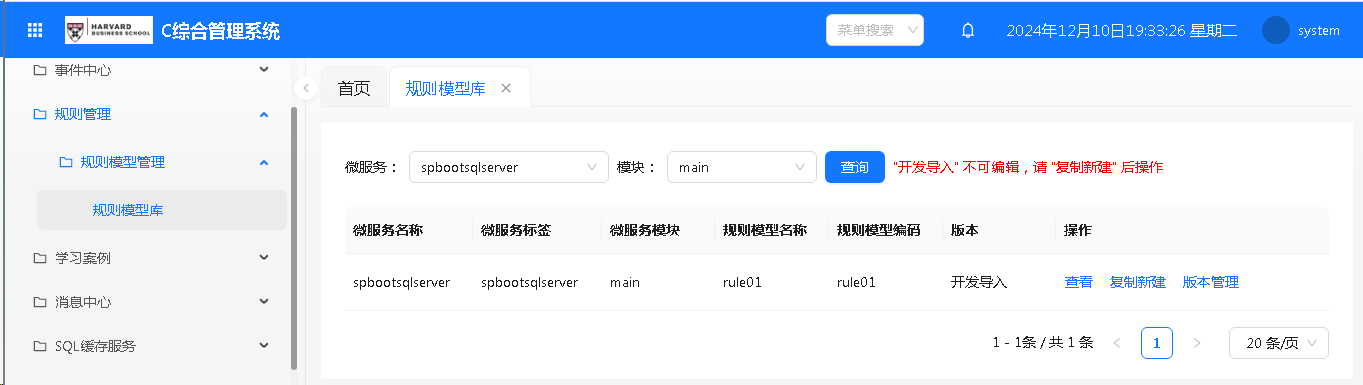Click the previous page arrow
This screenshot has height=385, width=1363.
[x=1117, y=343]
